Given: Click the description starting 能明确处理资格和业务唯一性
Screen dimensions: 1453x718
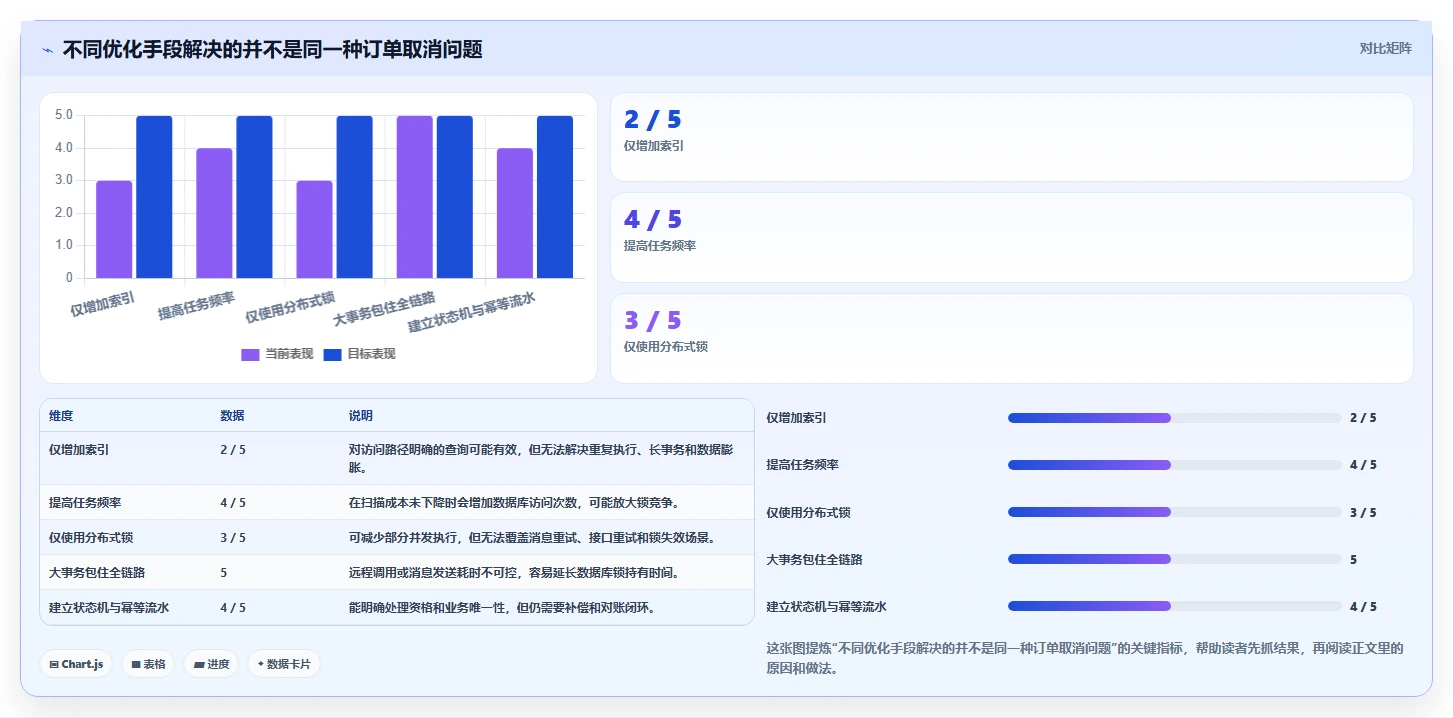Looking at the screenshot, I should pos(502,607).
